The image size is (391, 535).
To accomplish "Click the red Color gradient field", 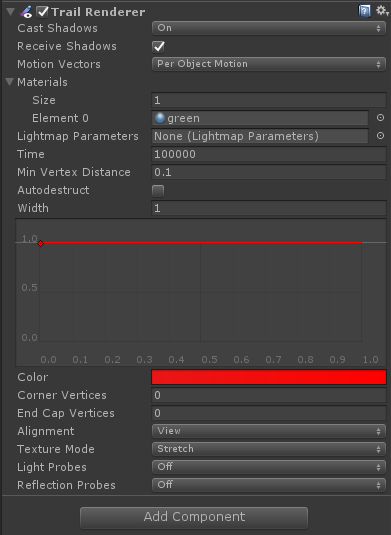I will click(269, 377).
